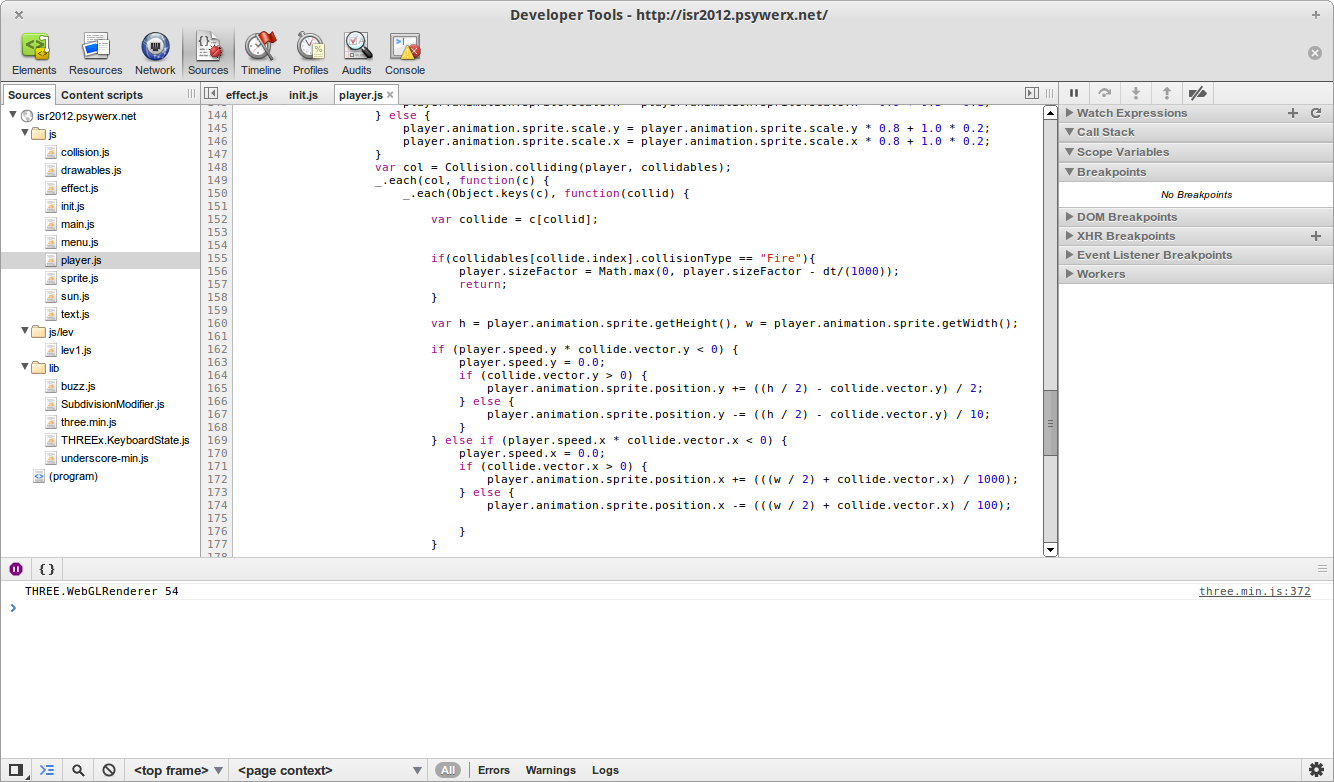Search in the developer tools
This screenshot has height=782, width=1334.
(x=78, y=770)
